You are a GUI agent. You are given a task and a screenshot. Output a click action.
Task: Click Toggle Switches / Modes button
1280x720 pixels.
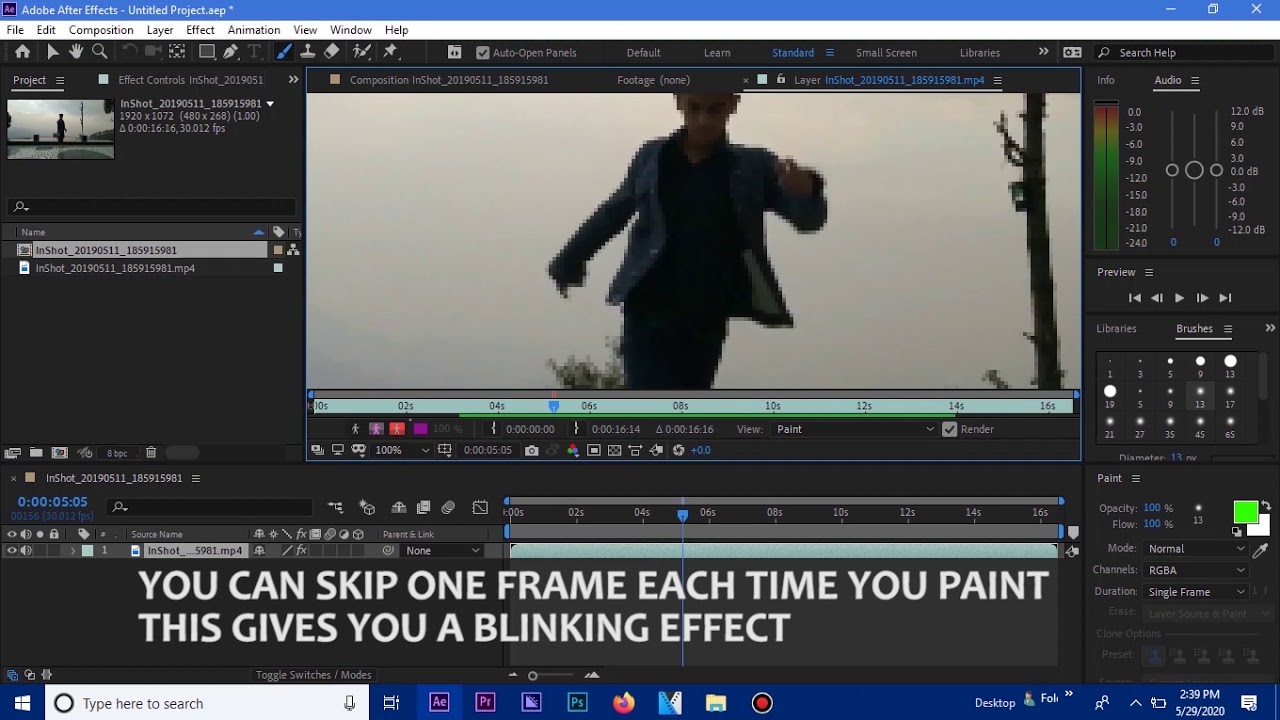pos(313,675)
